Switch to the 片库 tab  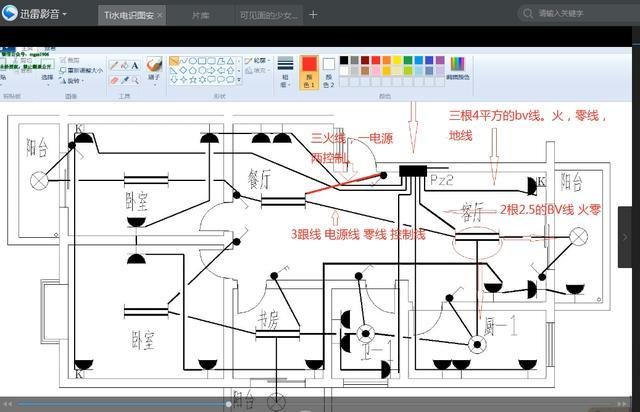coord(200,15)
